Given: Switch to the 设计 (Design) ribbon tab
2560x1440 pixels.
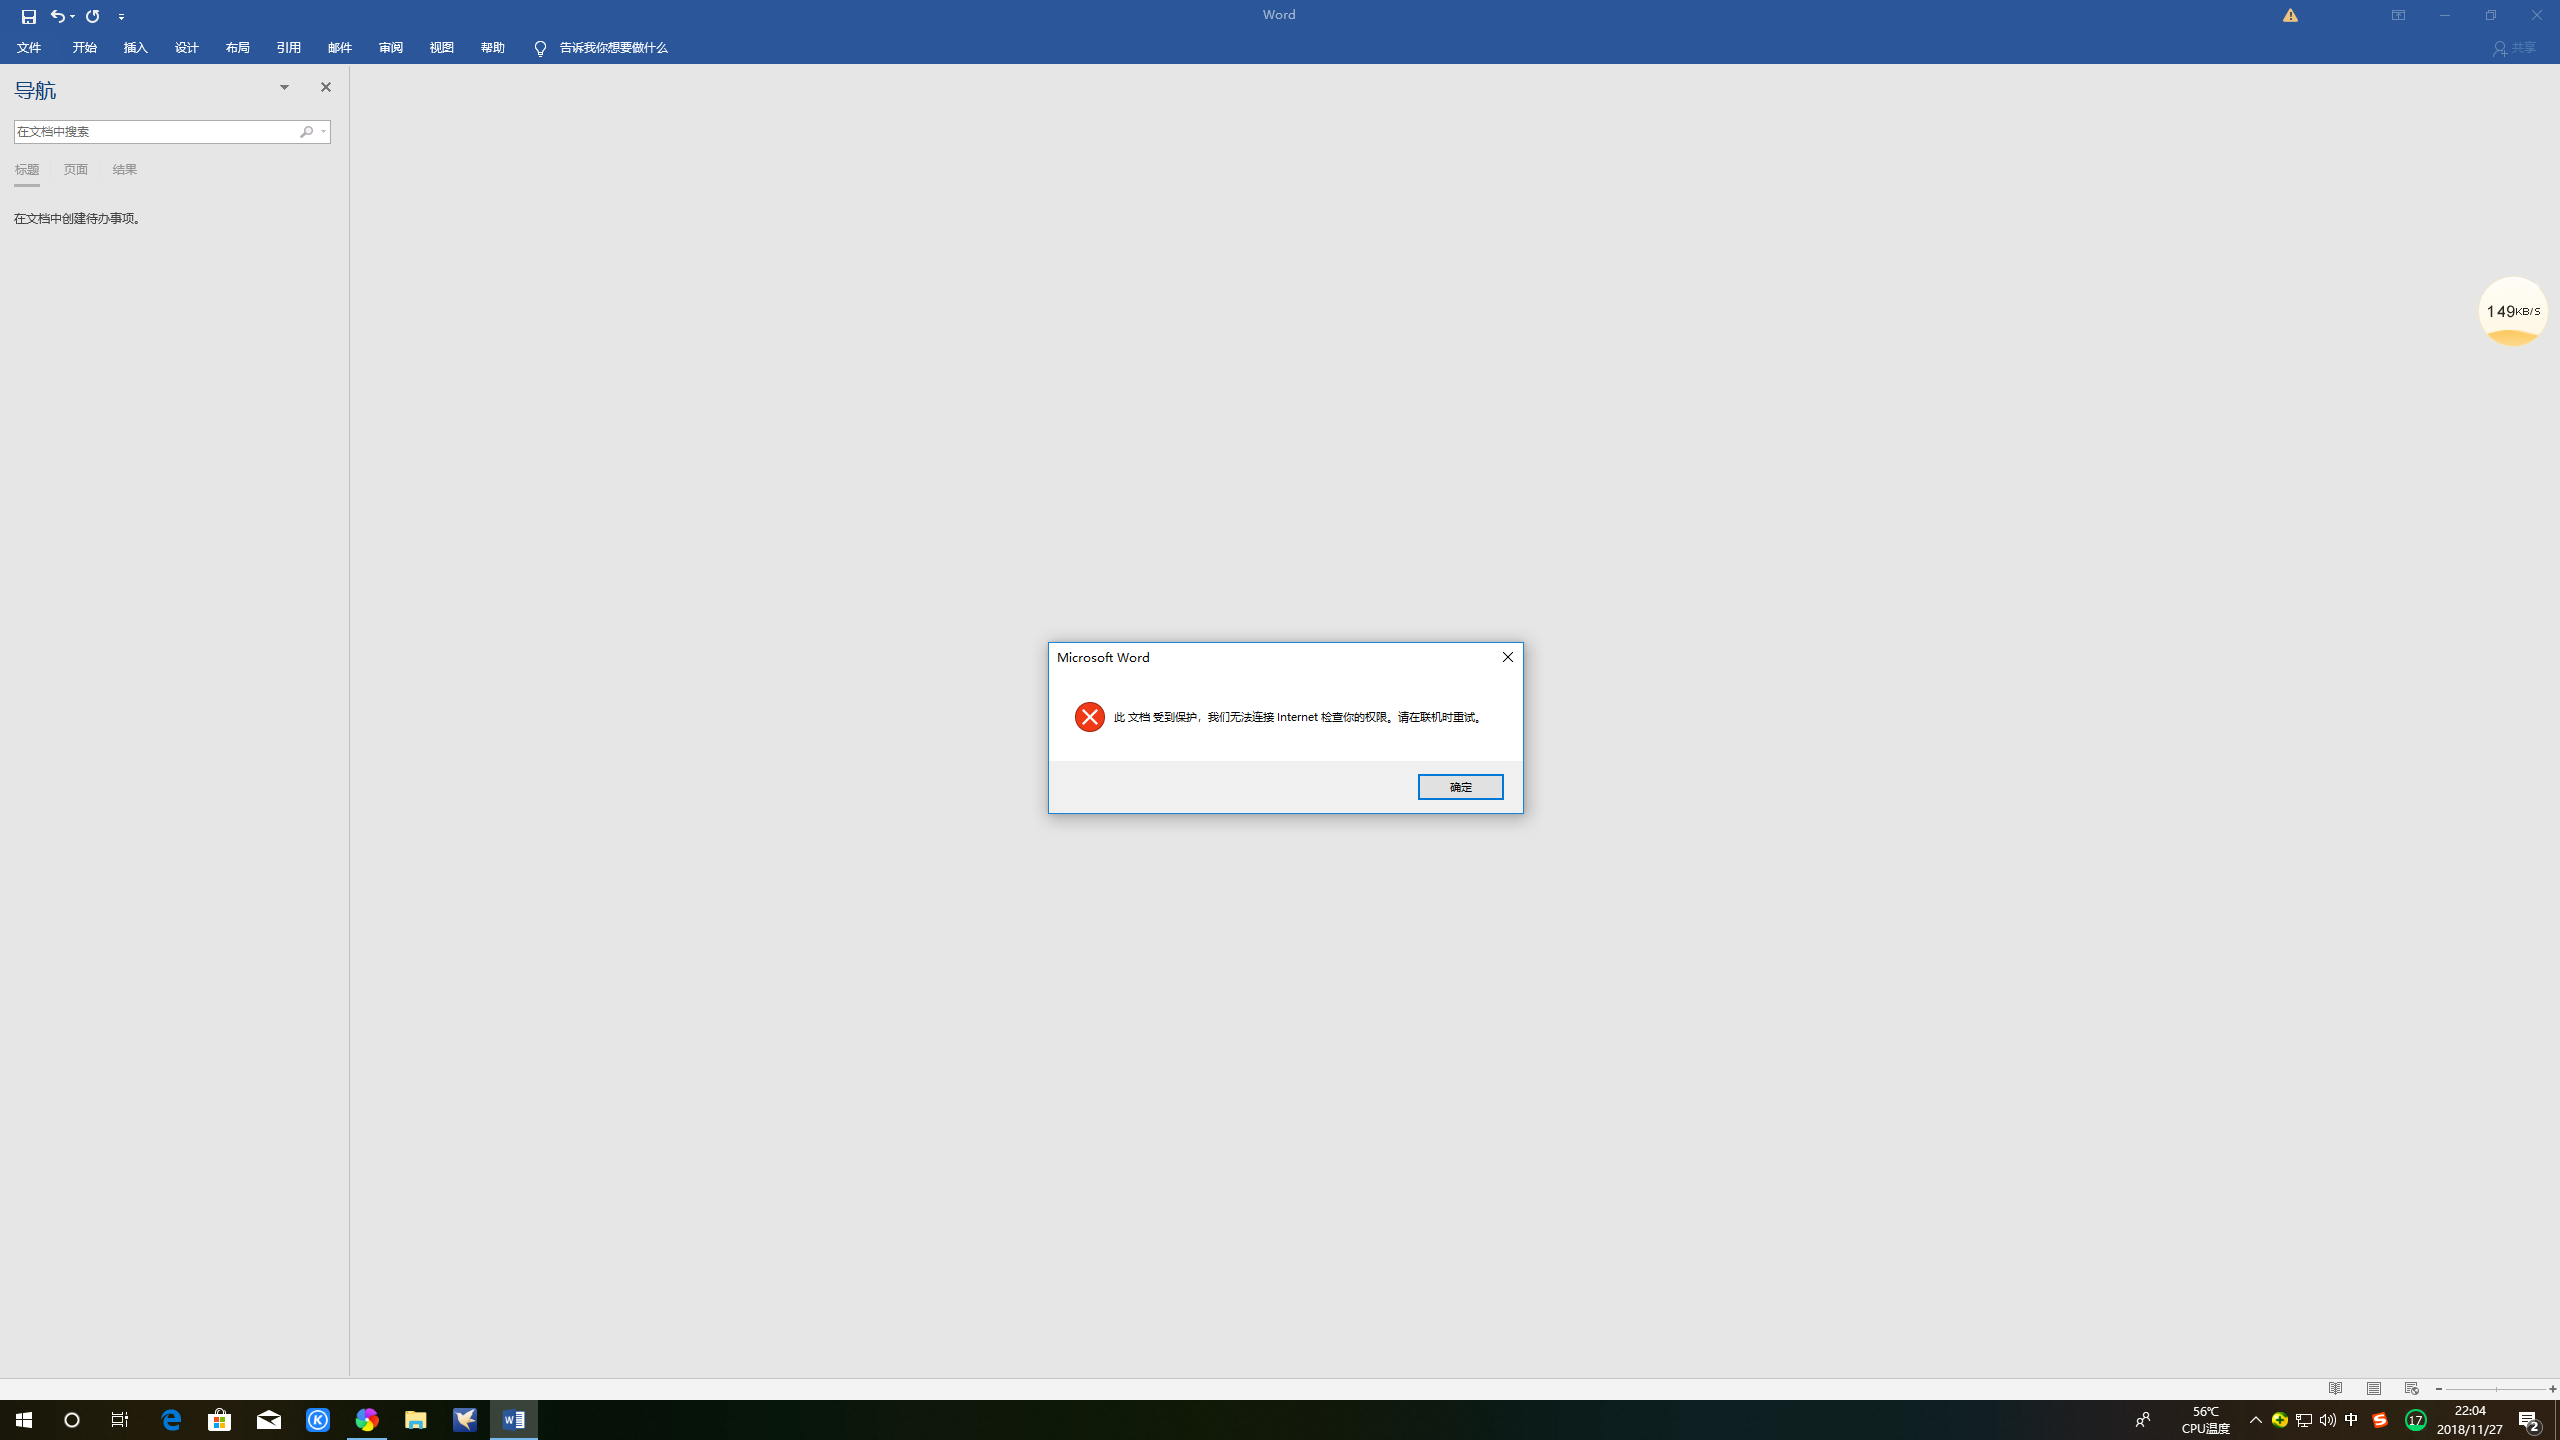Looking at the screenshot, I should [x=186, y=48].
